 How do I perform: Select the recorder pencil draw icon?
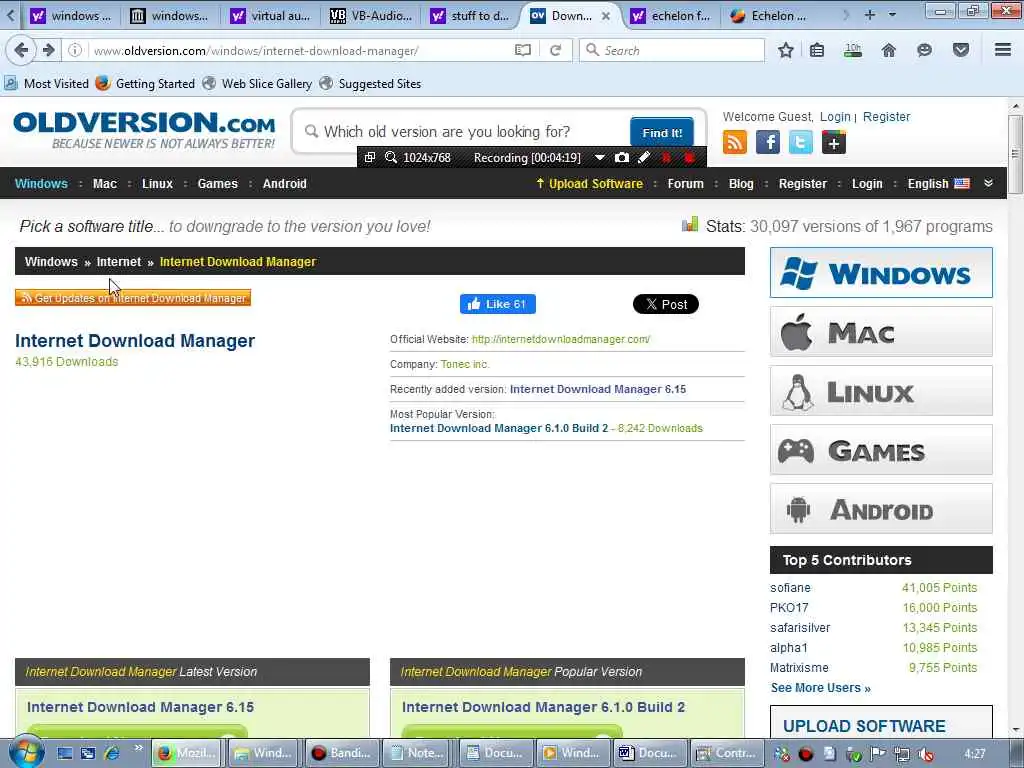tap(644, 157)
